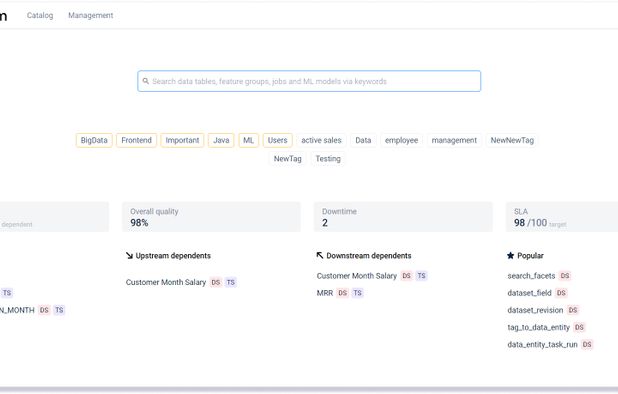Click TS badge beside the N_MONTH entry
Viewport: 618px width, 394px height.
(x=59, y=310)
